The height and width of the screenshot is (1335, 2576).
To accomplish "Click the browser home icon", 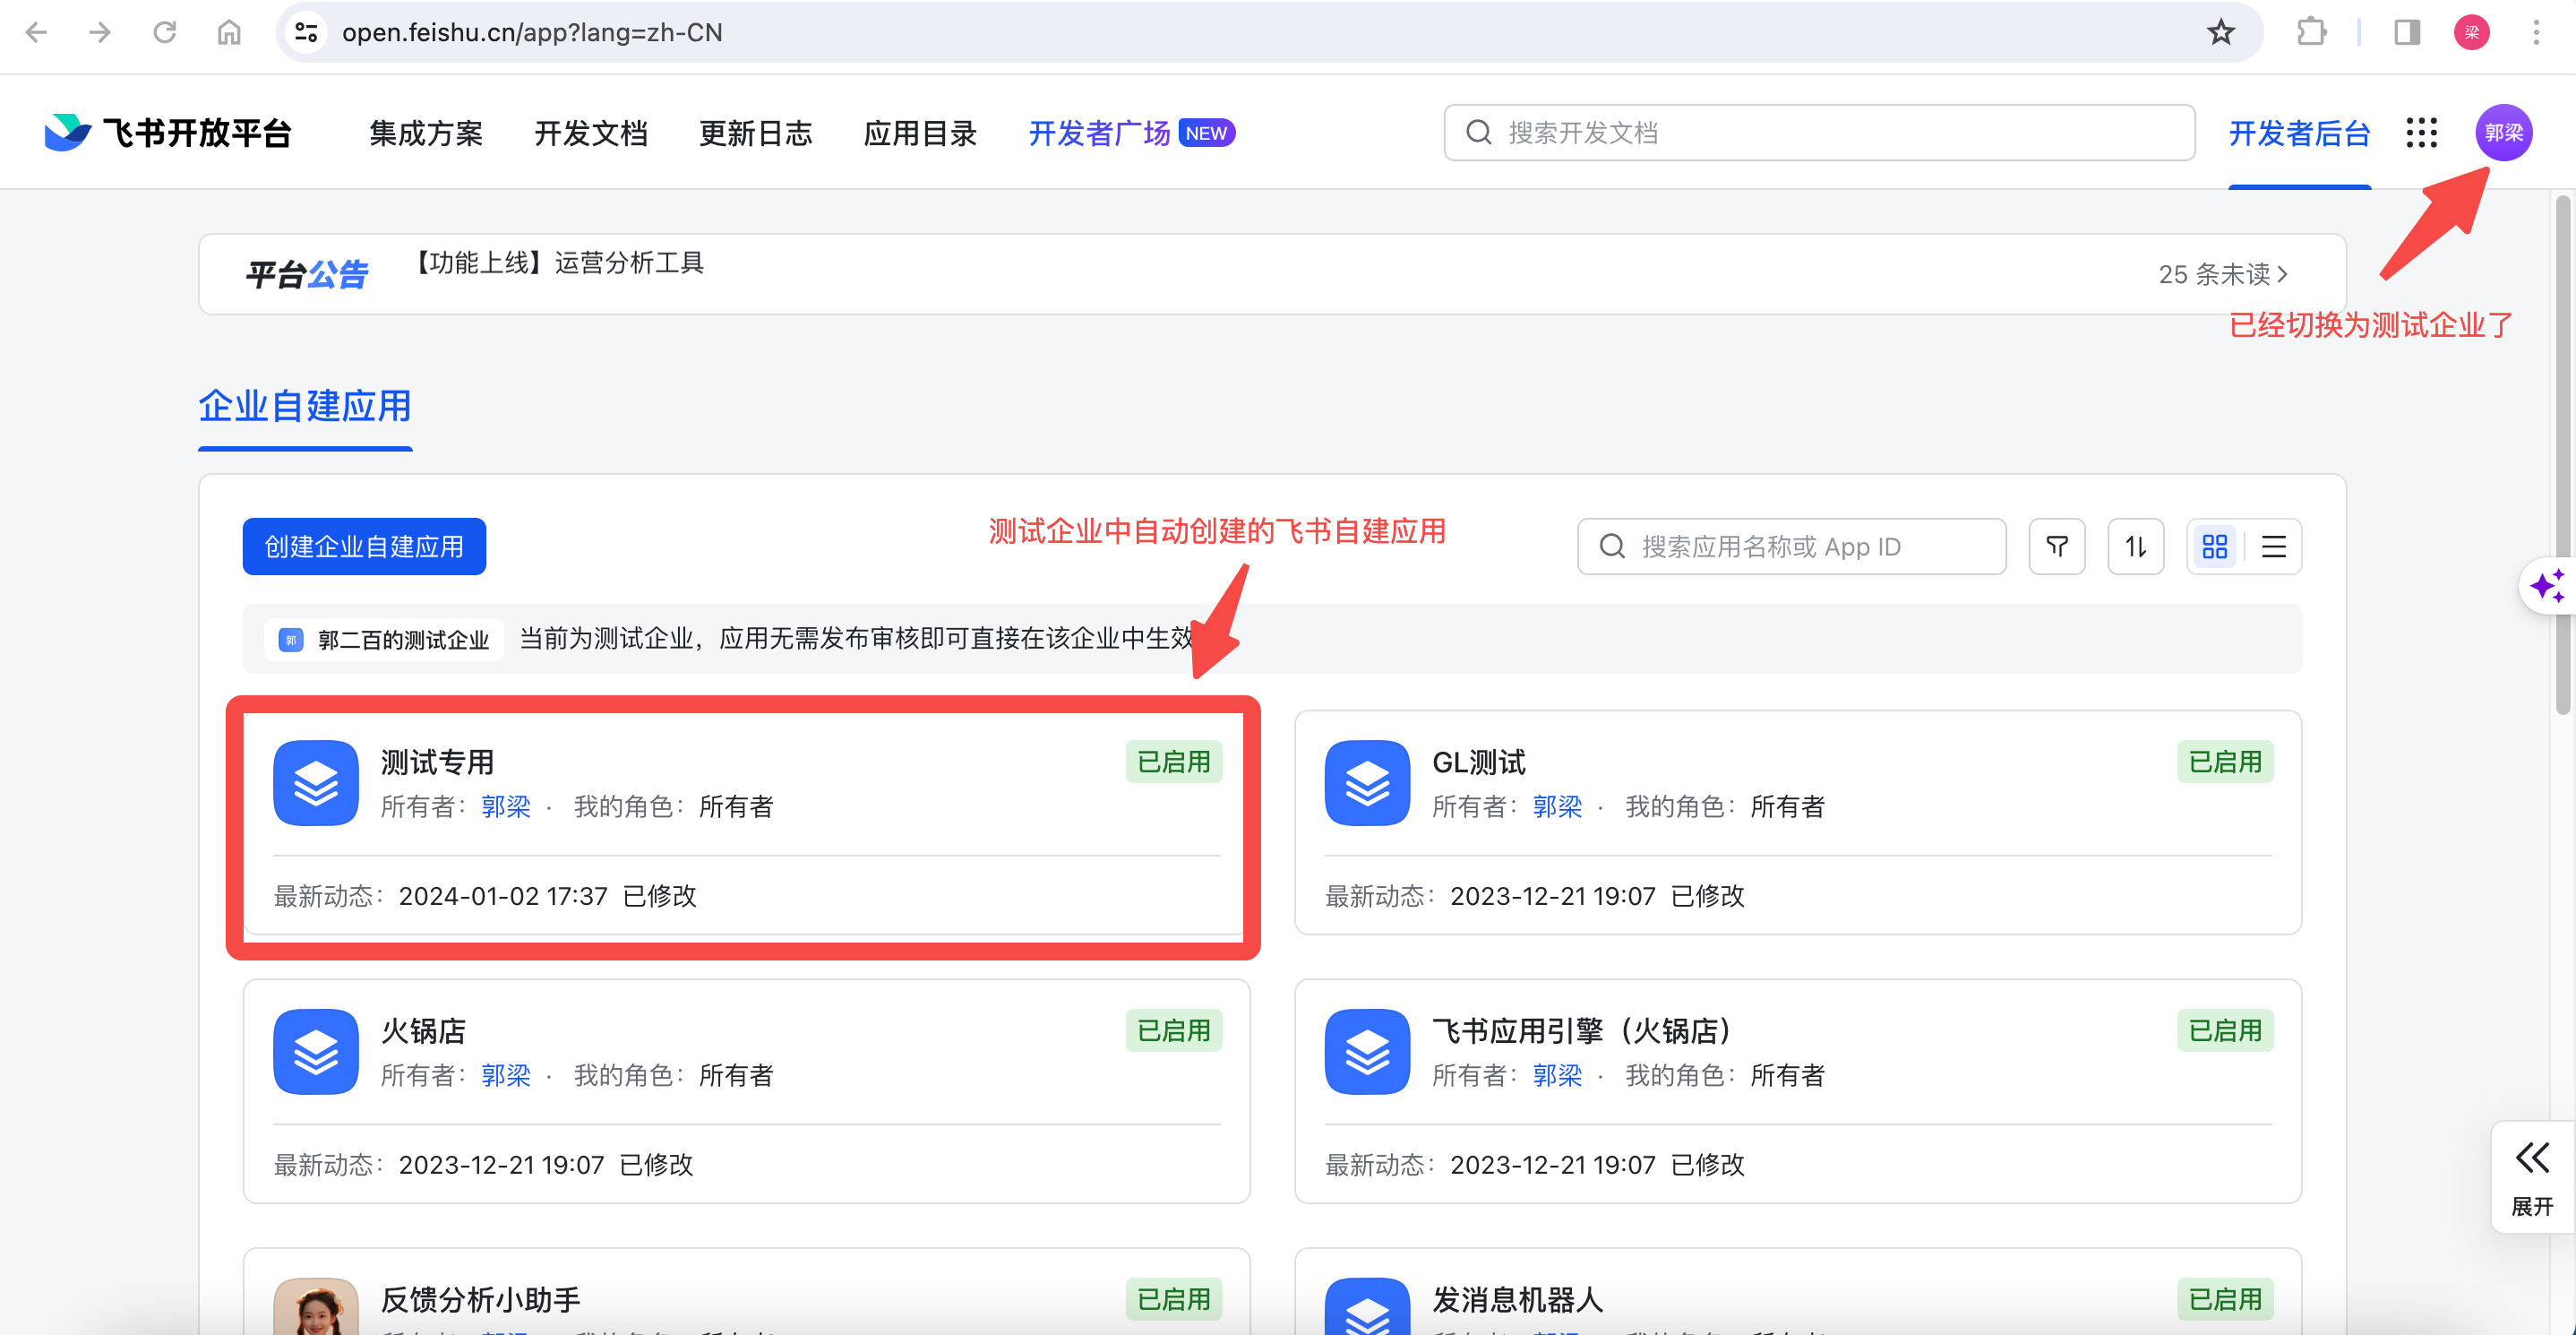I will tap(229, 32).
